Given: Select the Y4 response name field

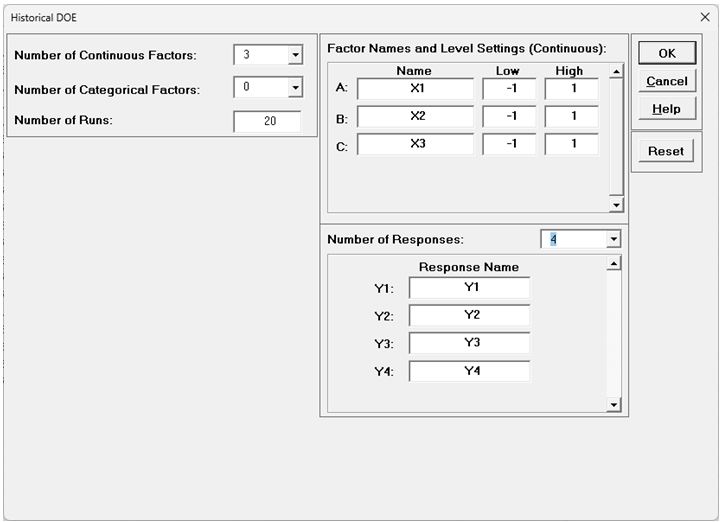Looking at the screenshot, I should pos(469,371).
